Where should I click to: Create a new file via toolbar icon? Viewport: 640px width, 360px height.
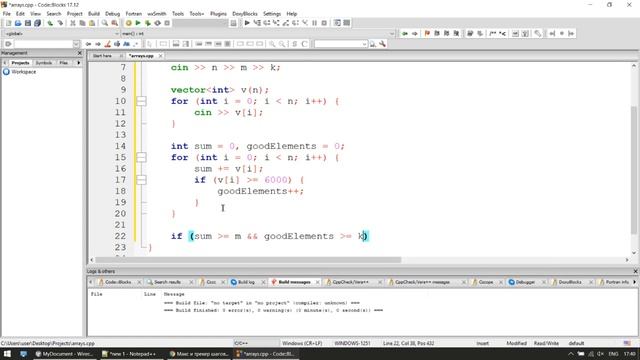(8, 23)
